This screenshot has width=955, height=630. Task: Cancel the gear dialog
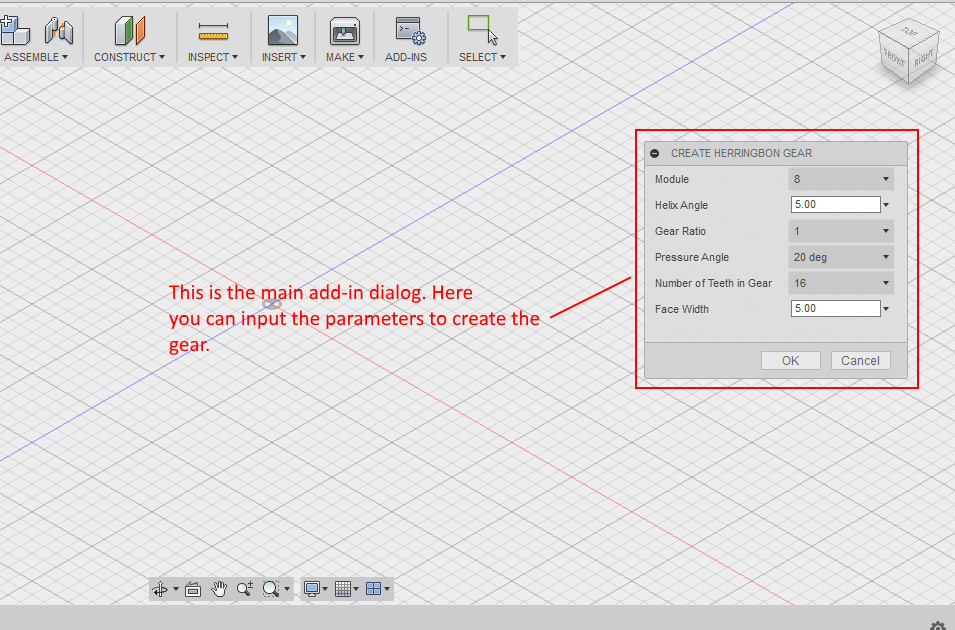tap(860, 361)
